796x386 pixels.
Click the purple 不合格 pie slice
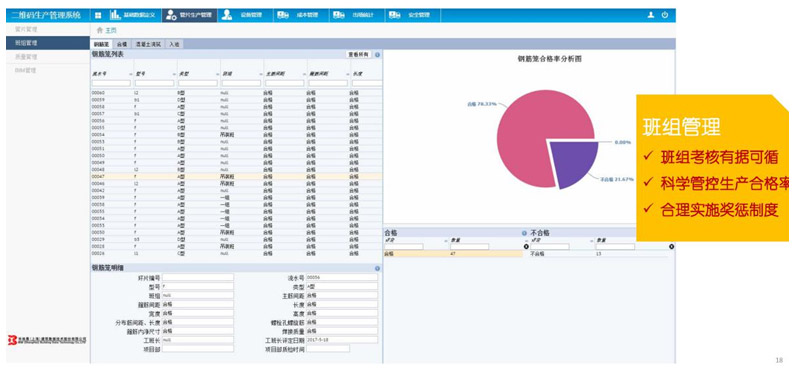click(x=574, y=162)
